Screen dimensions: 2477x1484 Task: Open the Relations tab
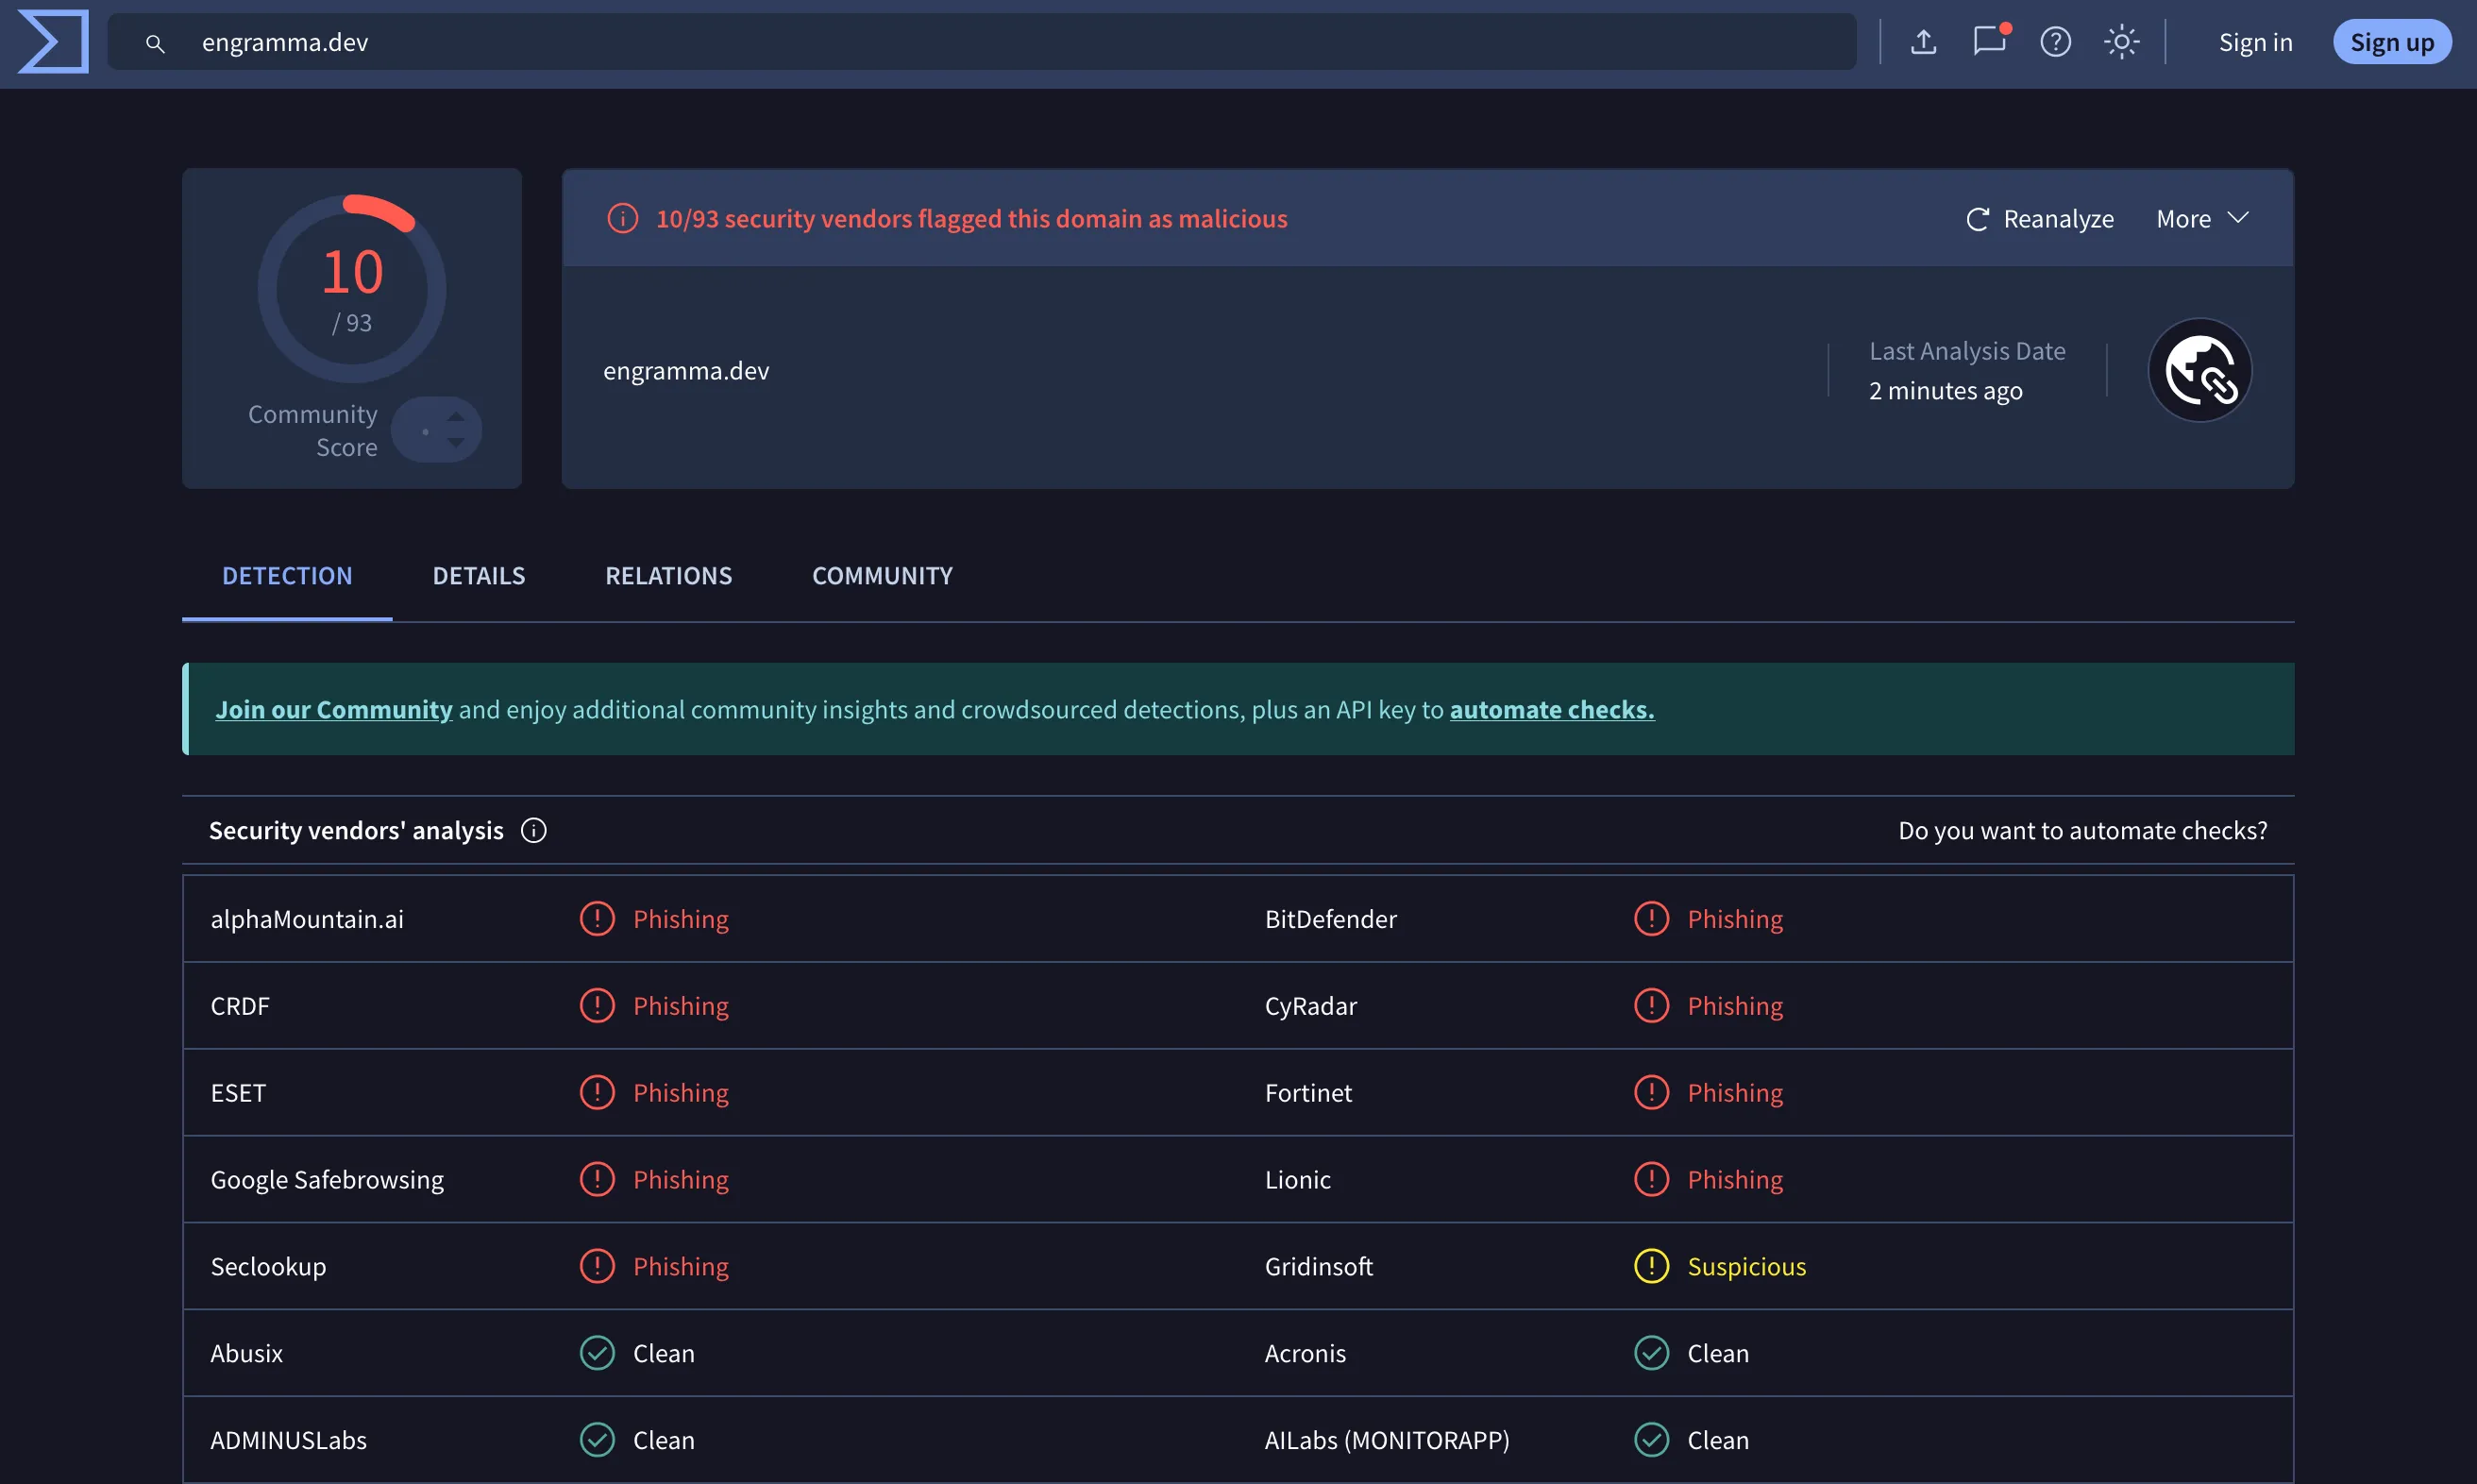668,576
